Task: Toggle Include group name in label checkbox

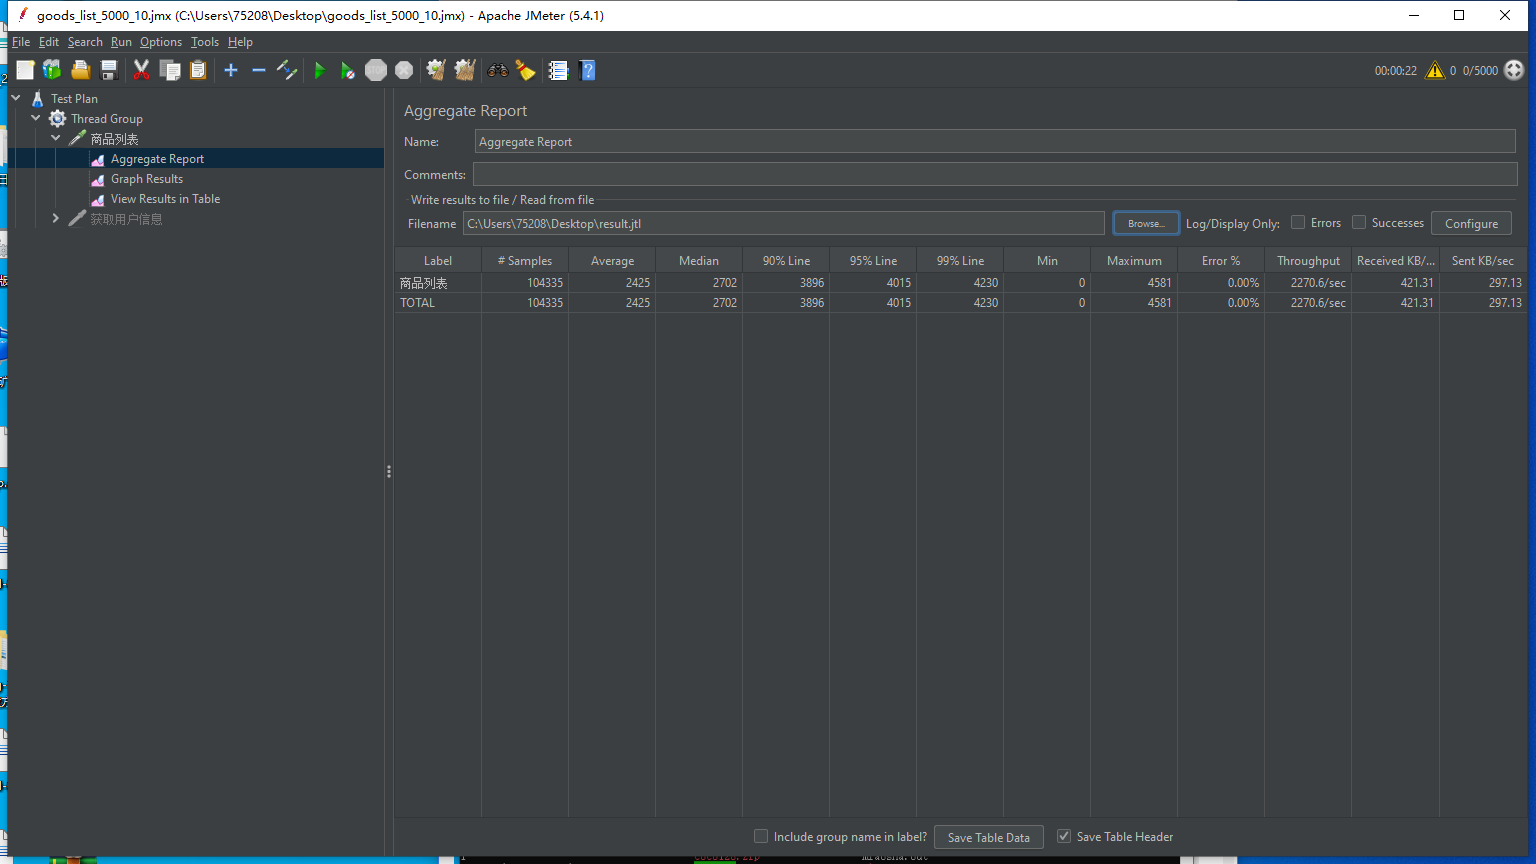Action: [761, 836]
